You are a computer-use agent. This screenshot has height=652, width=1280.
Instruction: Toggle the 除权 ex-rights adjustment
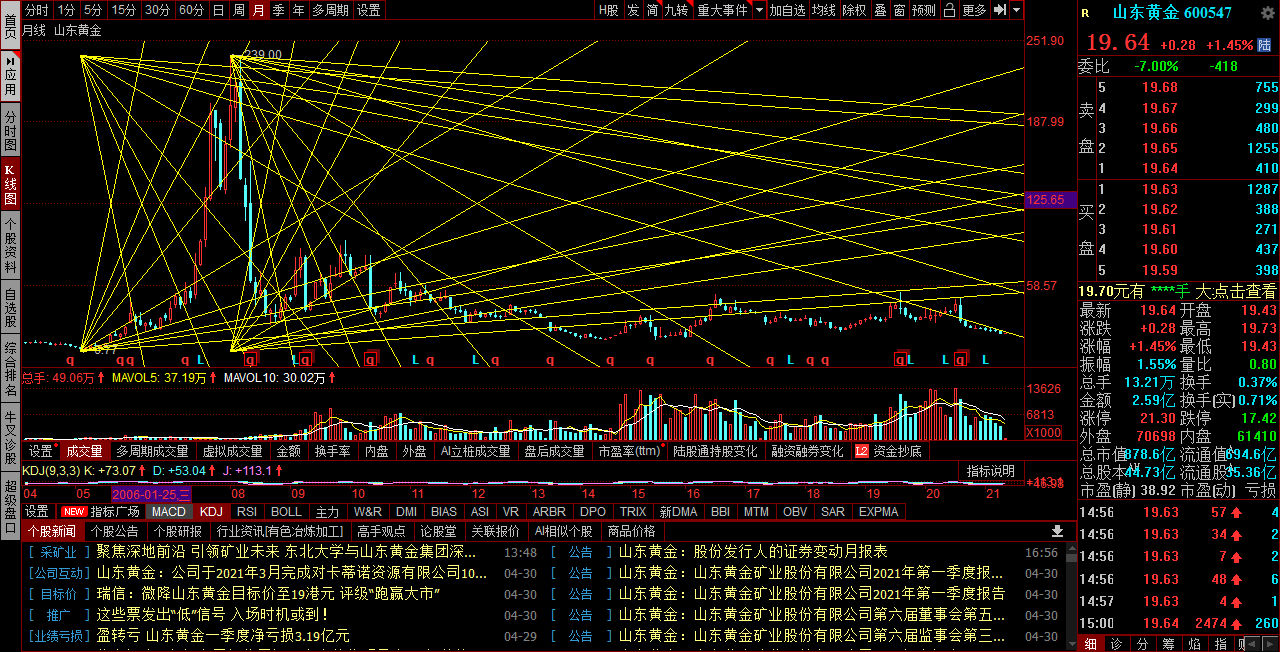coord(854,10)
